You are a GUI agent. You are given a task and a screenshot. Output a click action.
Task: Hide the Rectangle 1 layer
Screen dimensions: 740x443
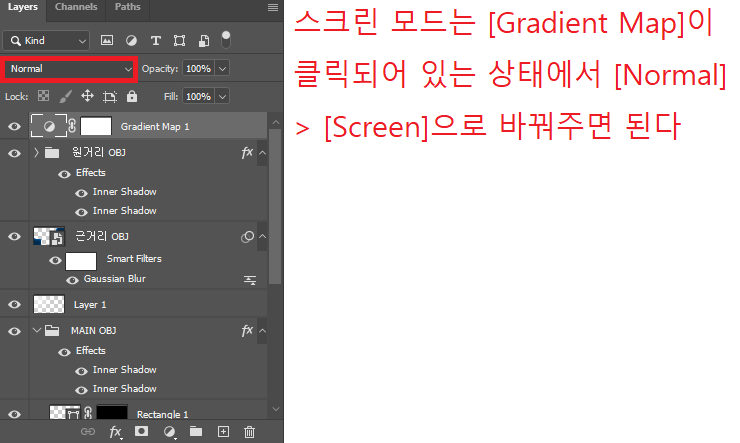pos(15,414)
